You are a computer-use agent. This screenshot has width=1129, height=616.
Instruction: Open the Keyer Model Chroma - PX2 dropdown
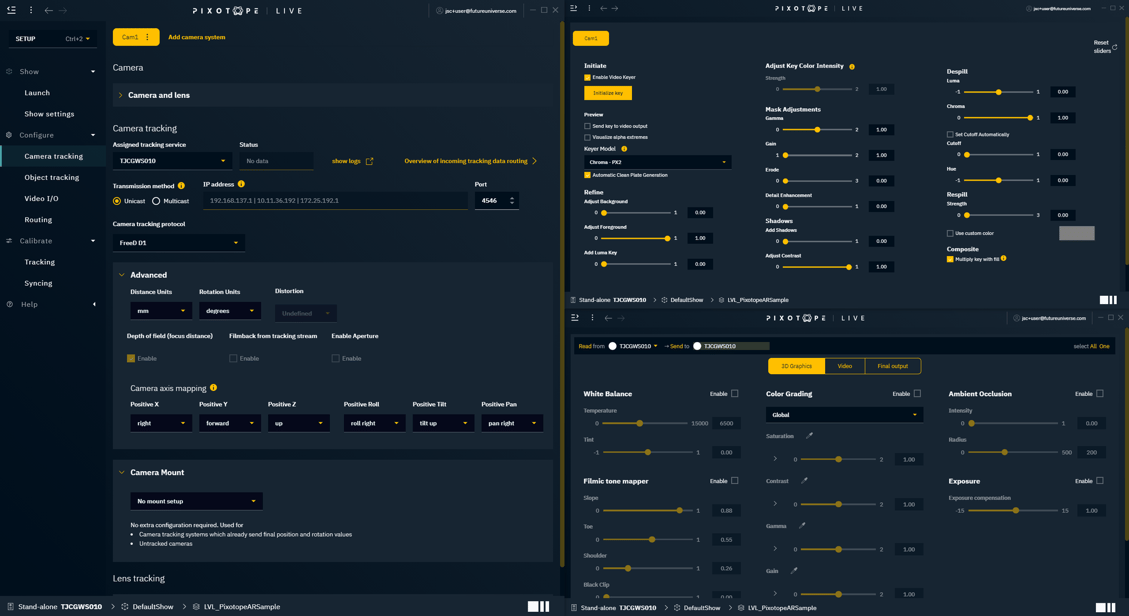[657, 163]
